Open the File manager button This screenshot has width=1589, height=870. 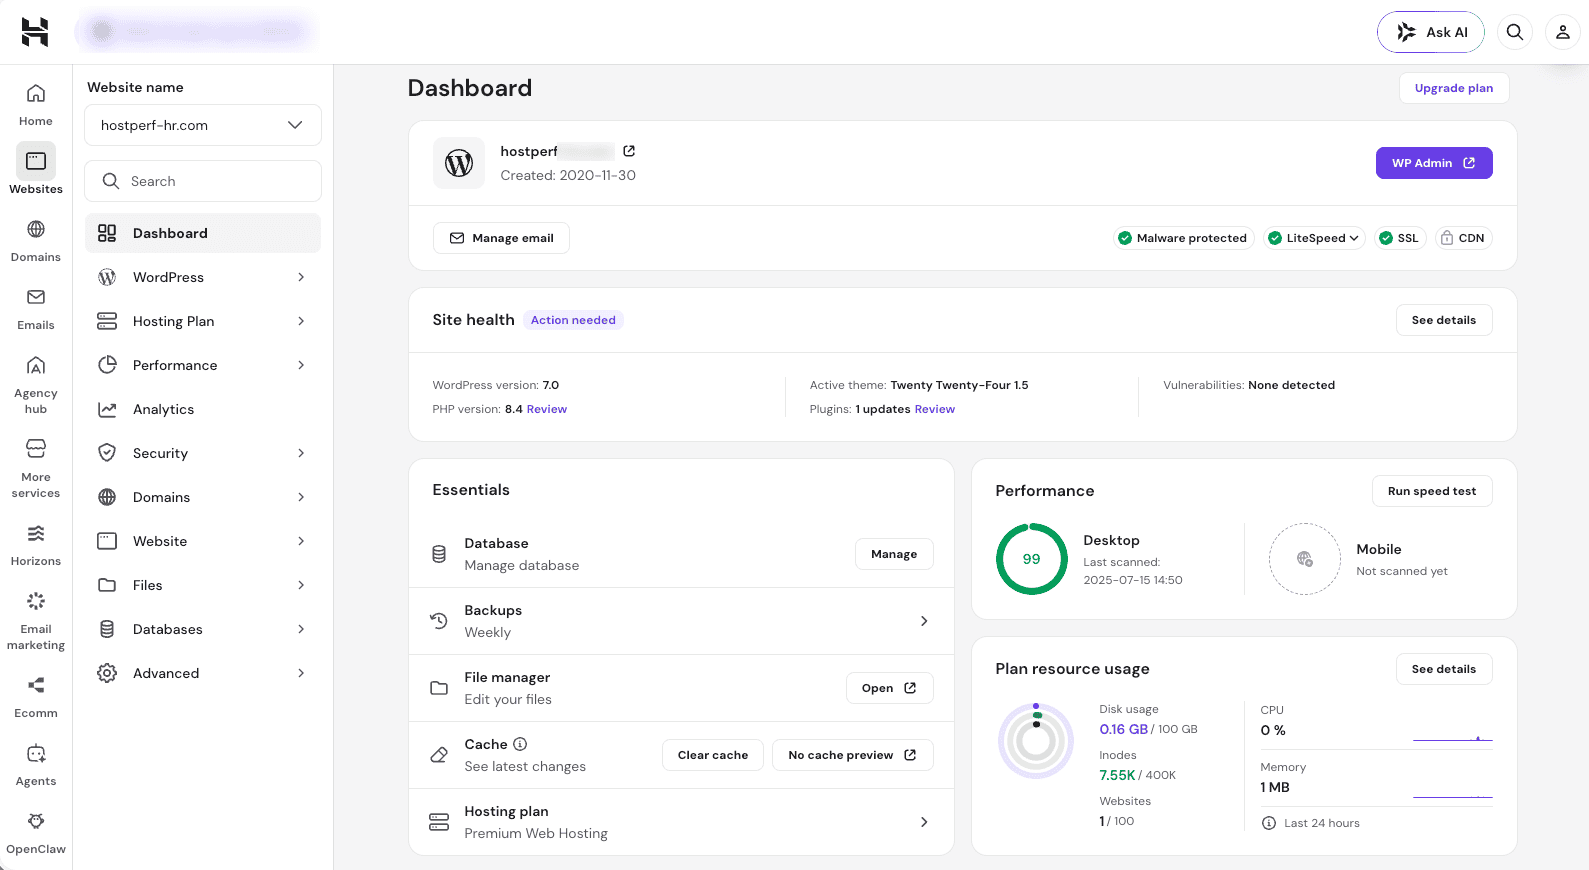(890, 688)
